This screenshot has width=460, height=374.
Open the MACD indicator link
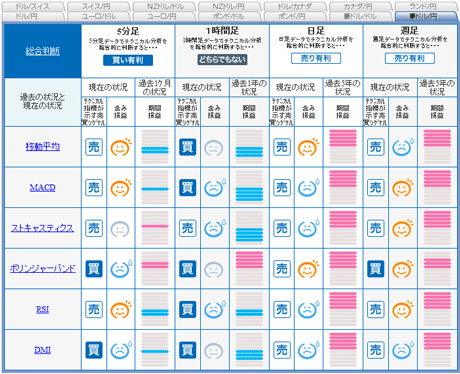pyautogui.click(x=43, y=188)
